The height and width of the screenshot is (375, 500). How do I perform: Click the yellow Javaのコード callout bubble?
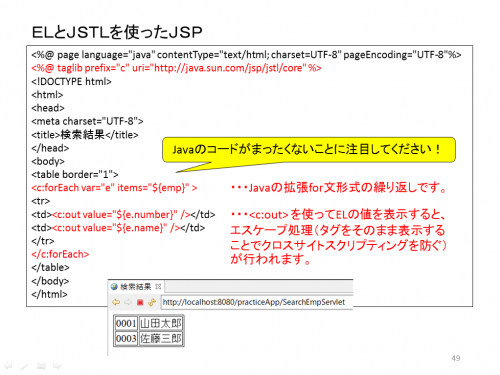click(309, 150)
